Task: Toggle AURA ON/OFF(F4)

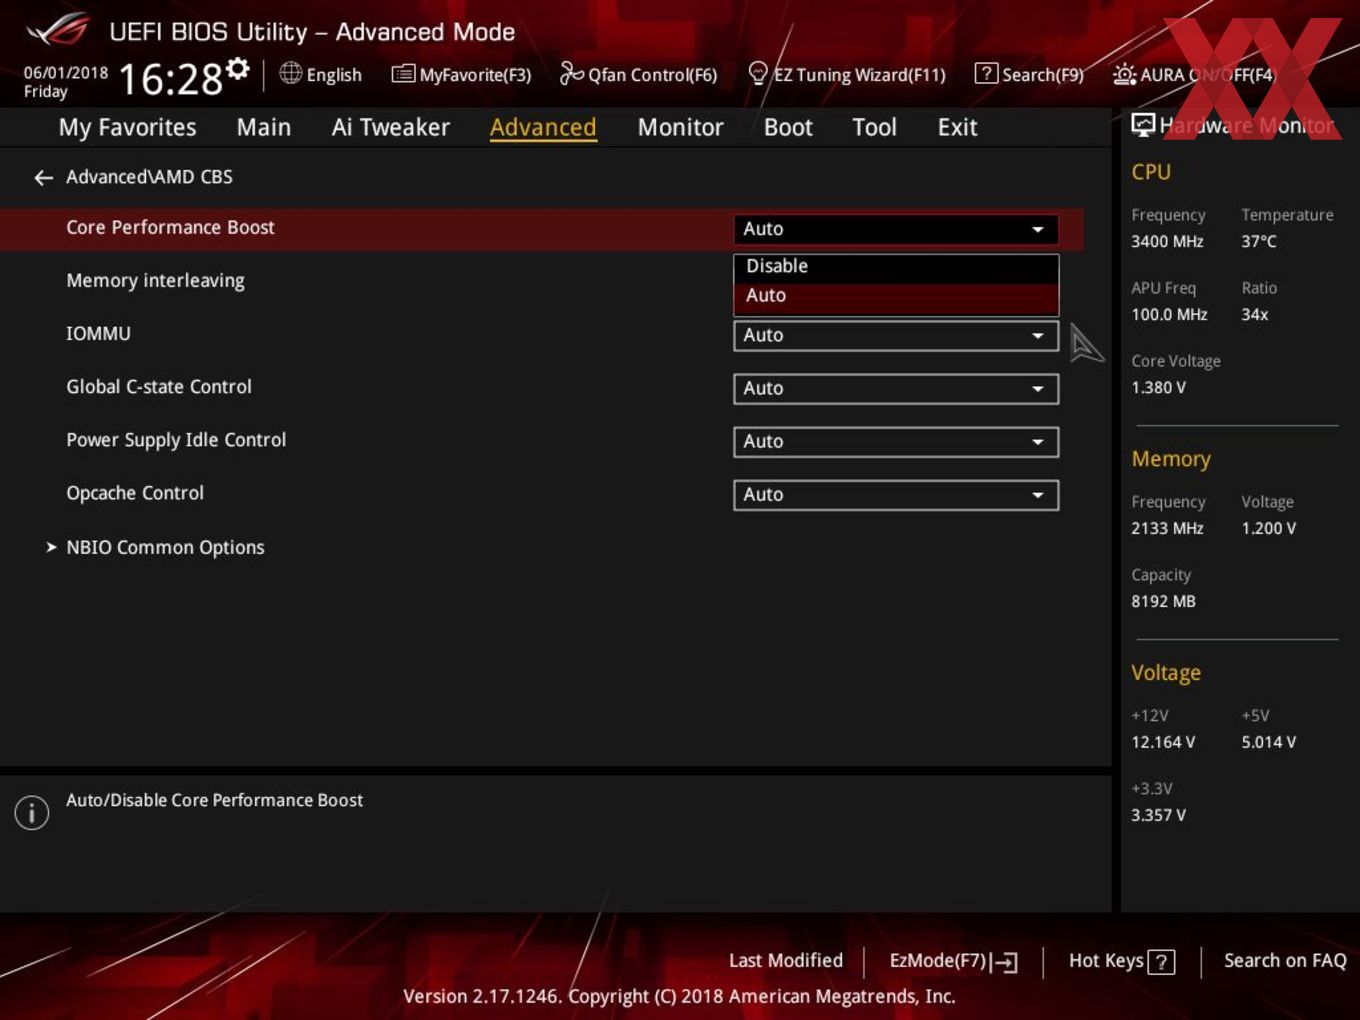Action: click(1194, 75)
